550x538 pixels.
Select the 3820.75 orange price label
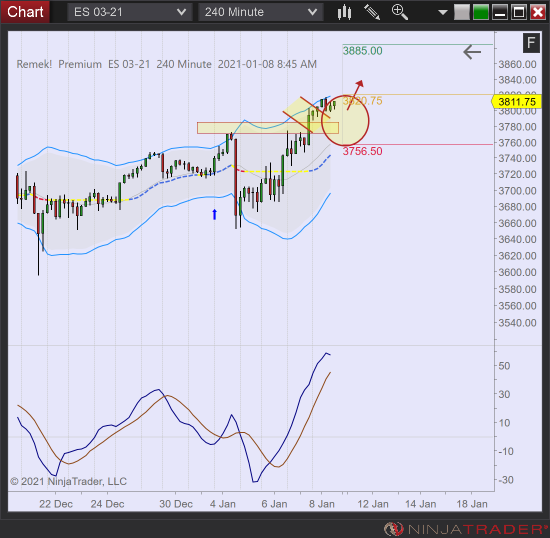point(362,101)
